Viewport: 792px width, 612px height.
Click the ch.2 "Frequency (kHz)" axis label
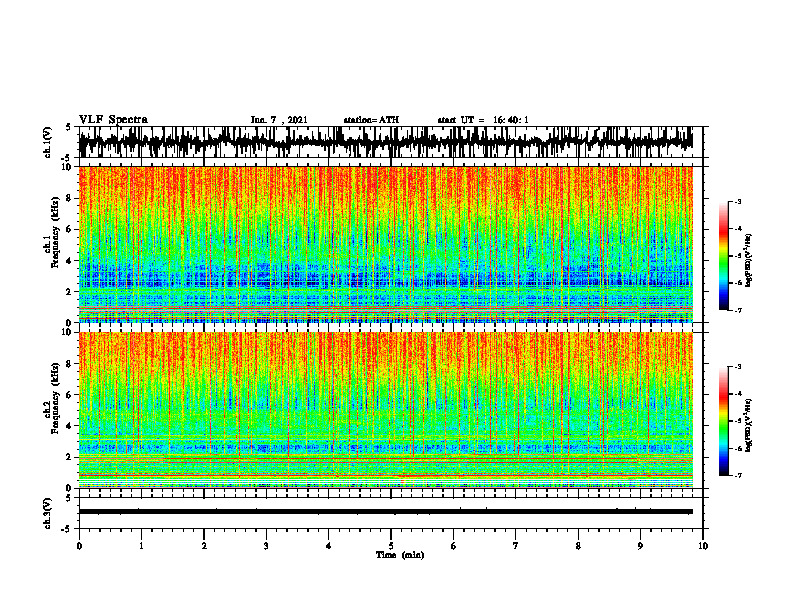[x=56, y=398]
